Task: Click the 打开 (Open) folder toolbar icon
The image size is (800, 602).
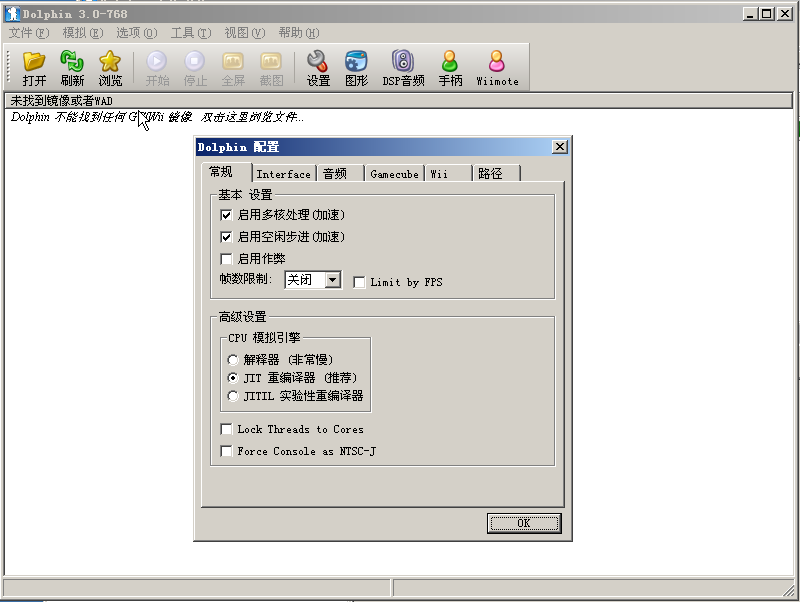Action: (x=34, y=68)
